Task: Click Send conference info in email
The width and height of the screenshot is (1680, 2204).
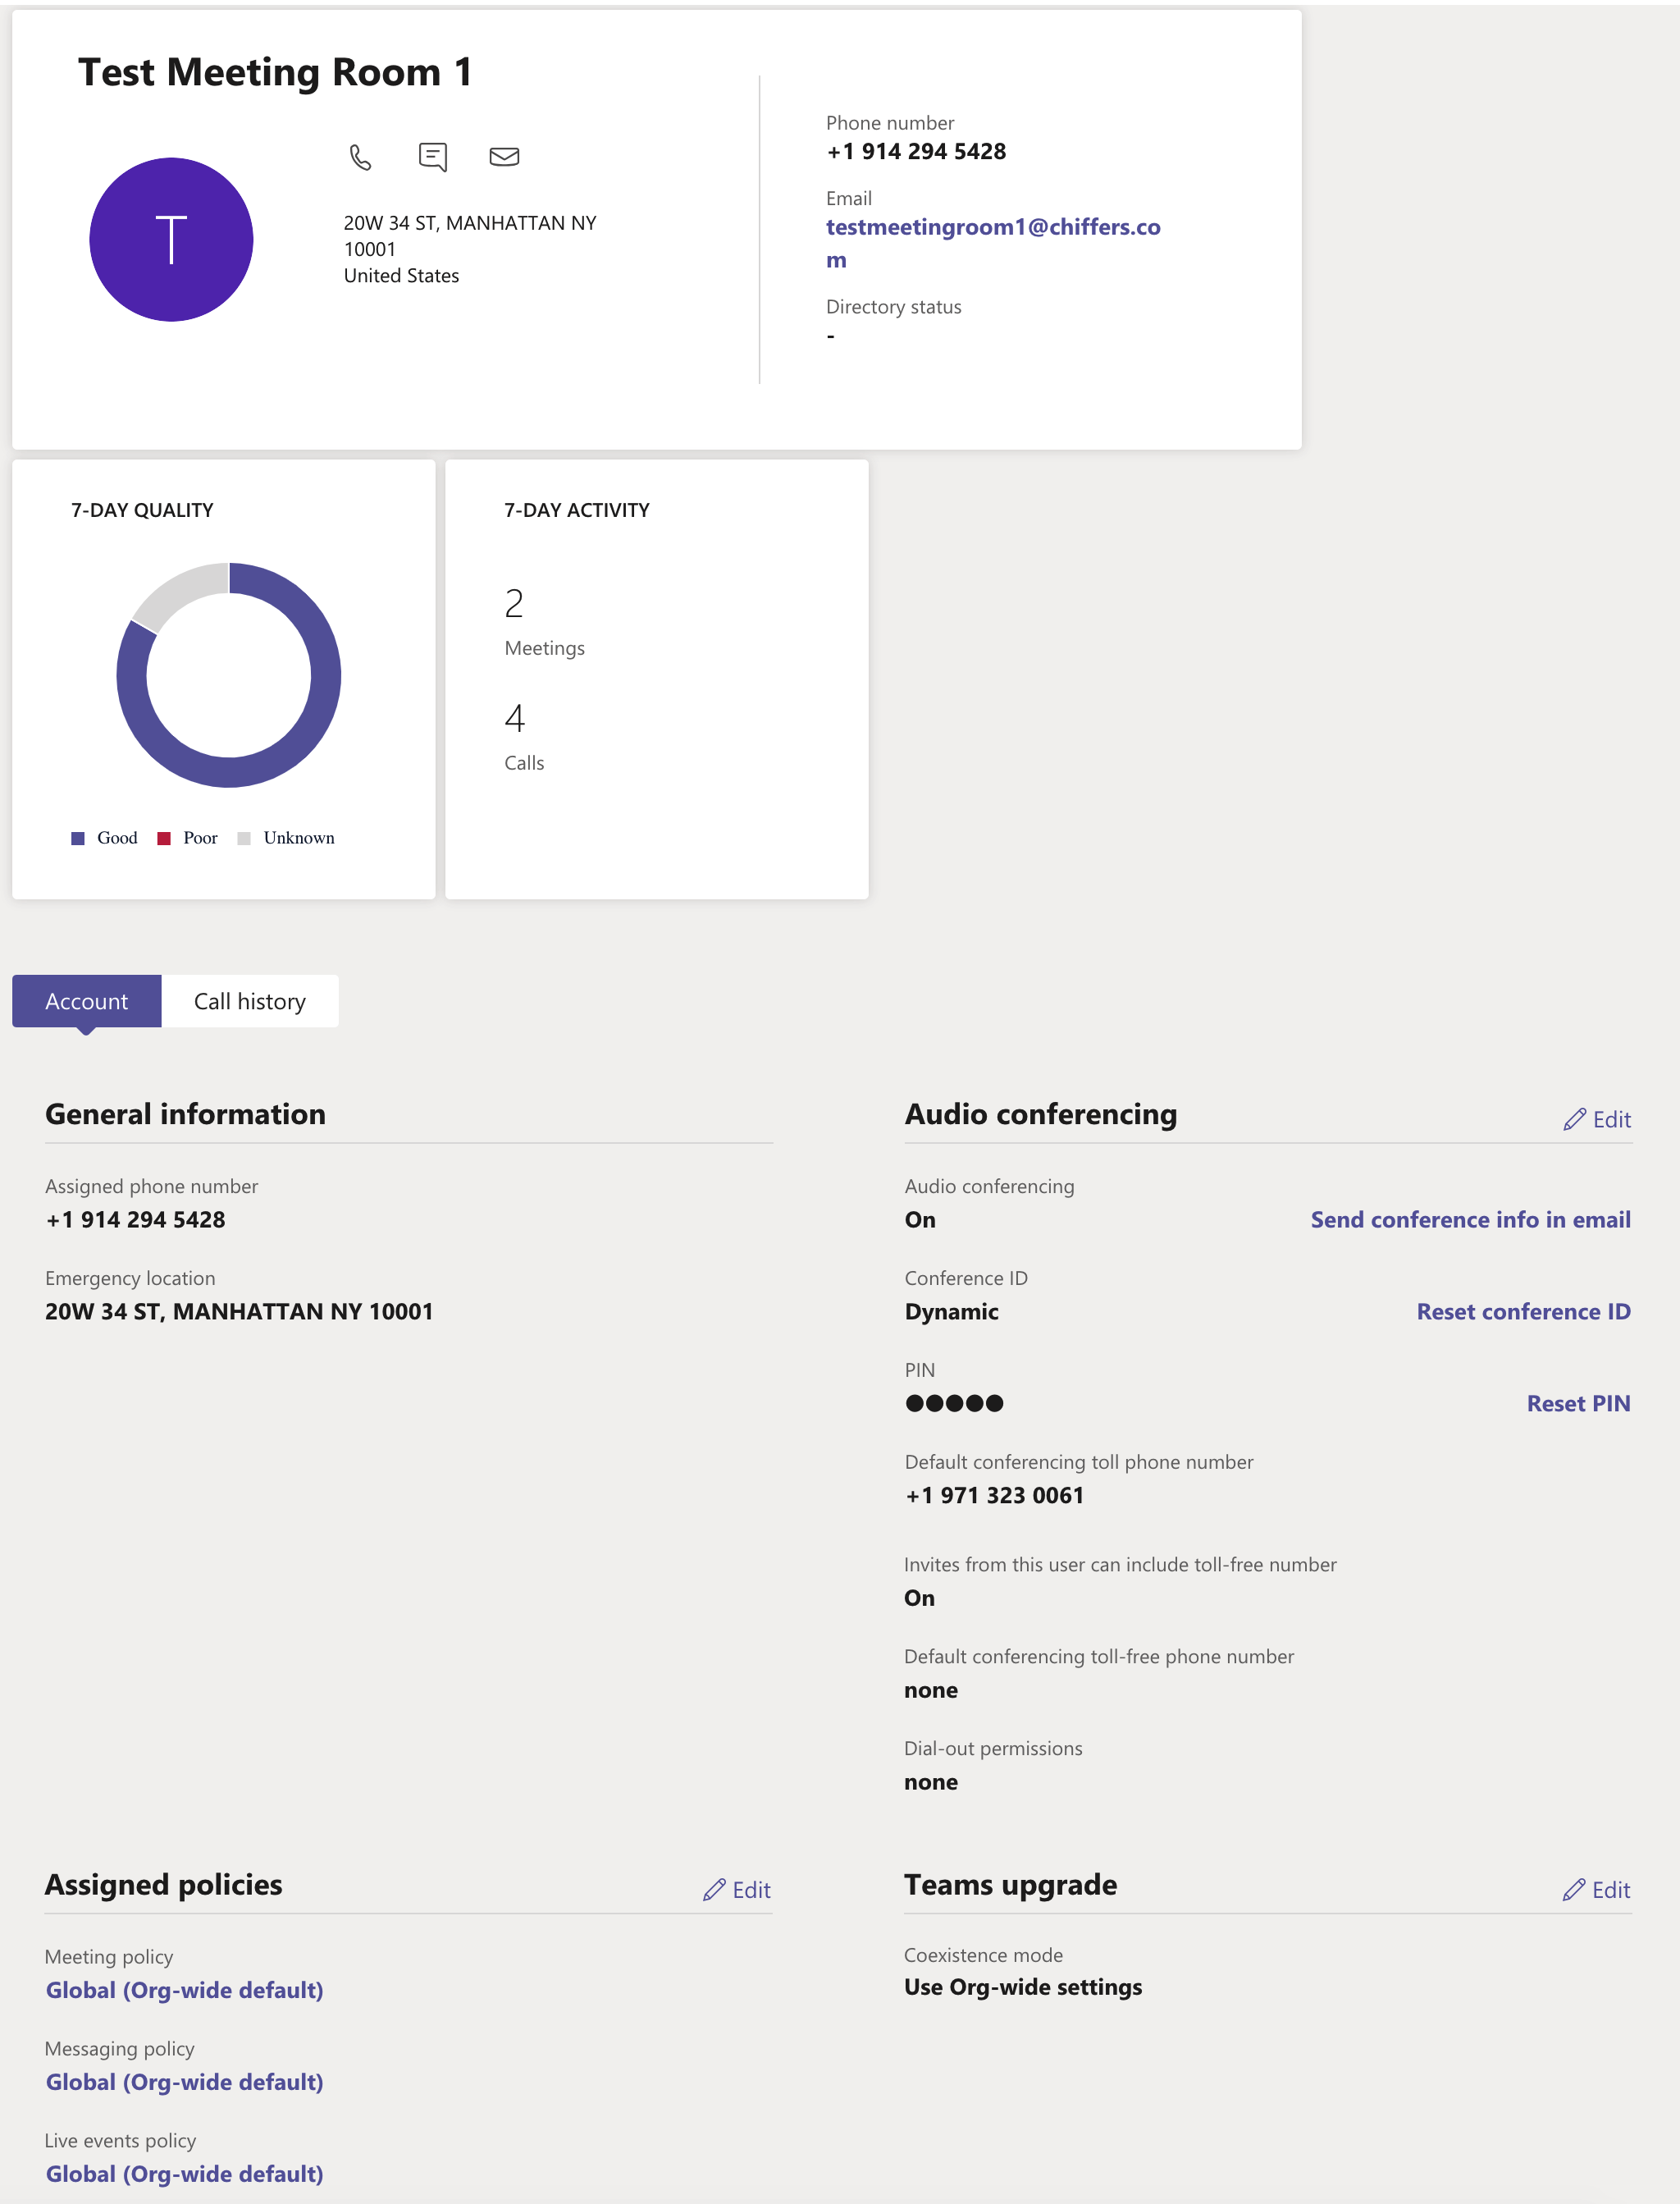Action: tap(1470, 1219)
